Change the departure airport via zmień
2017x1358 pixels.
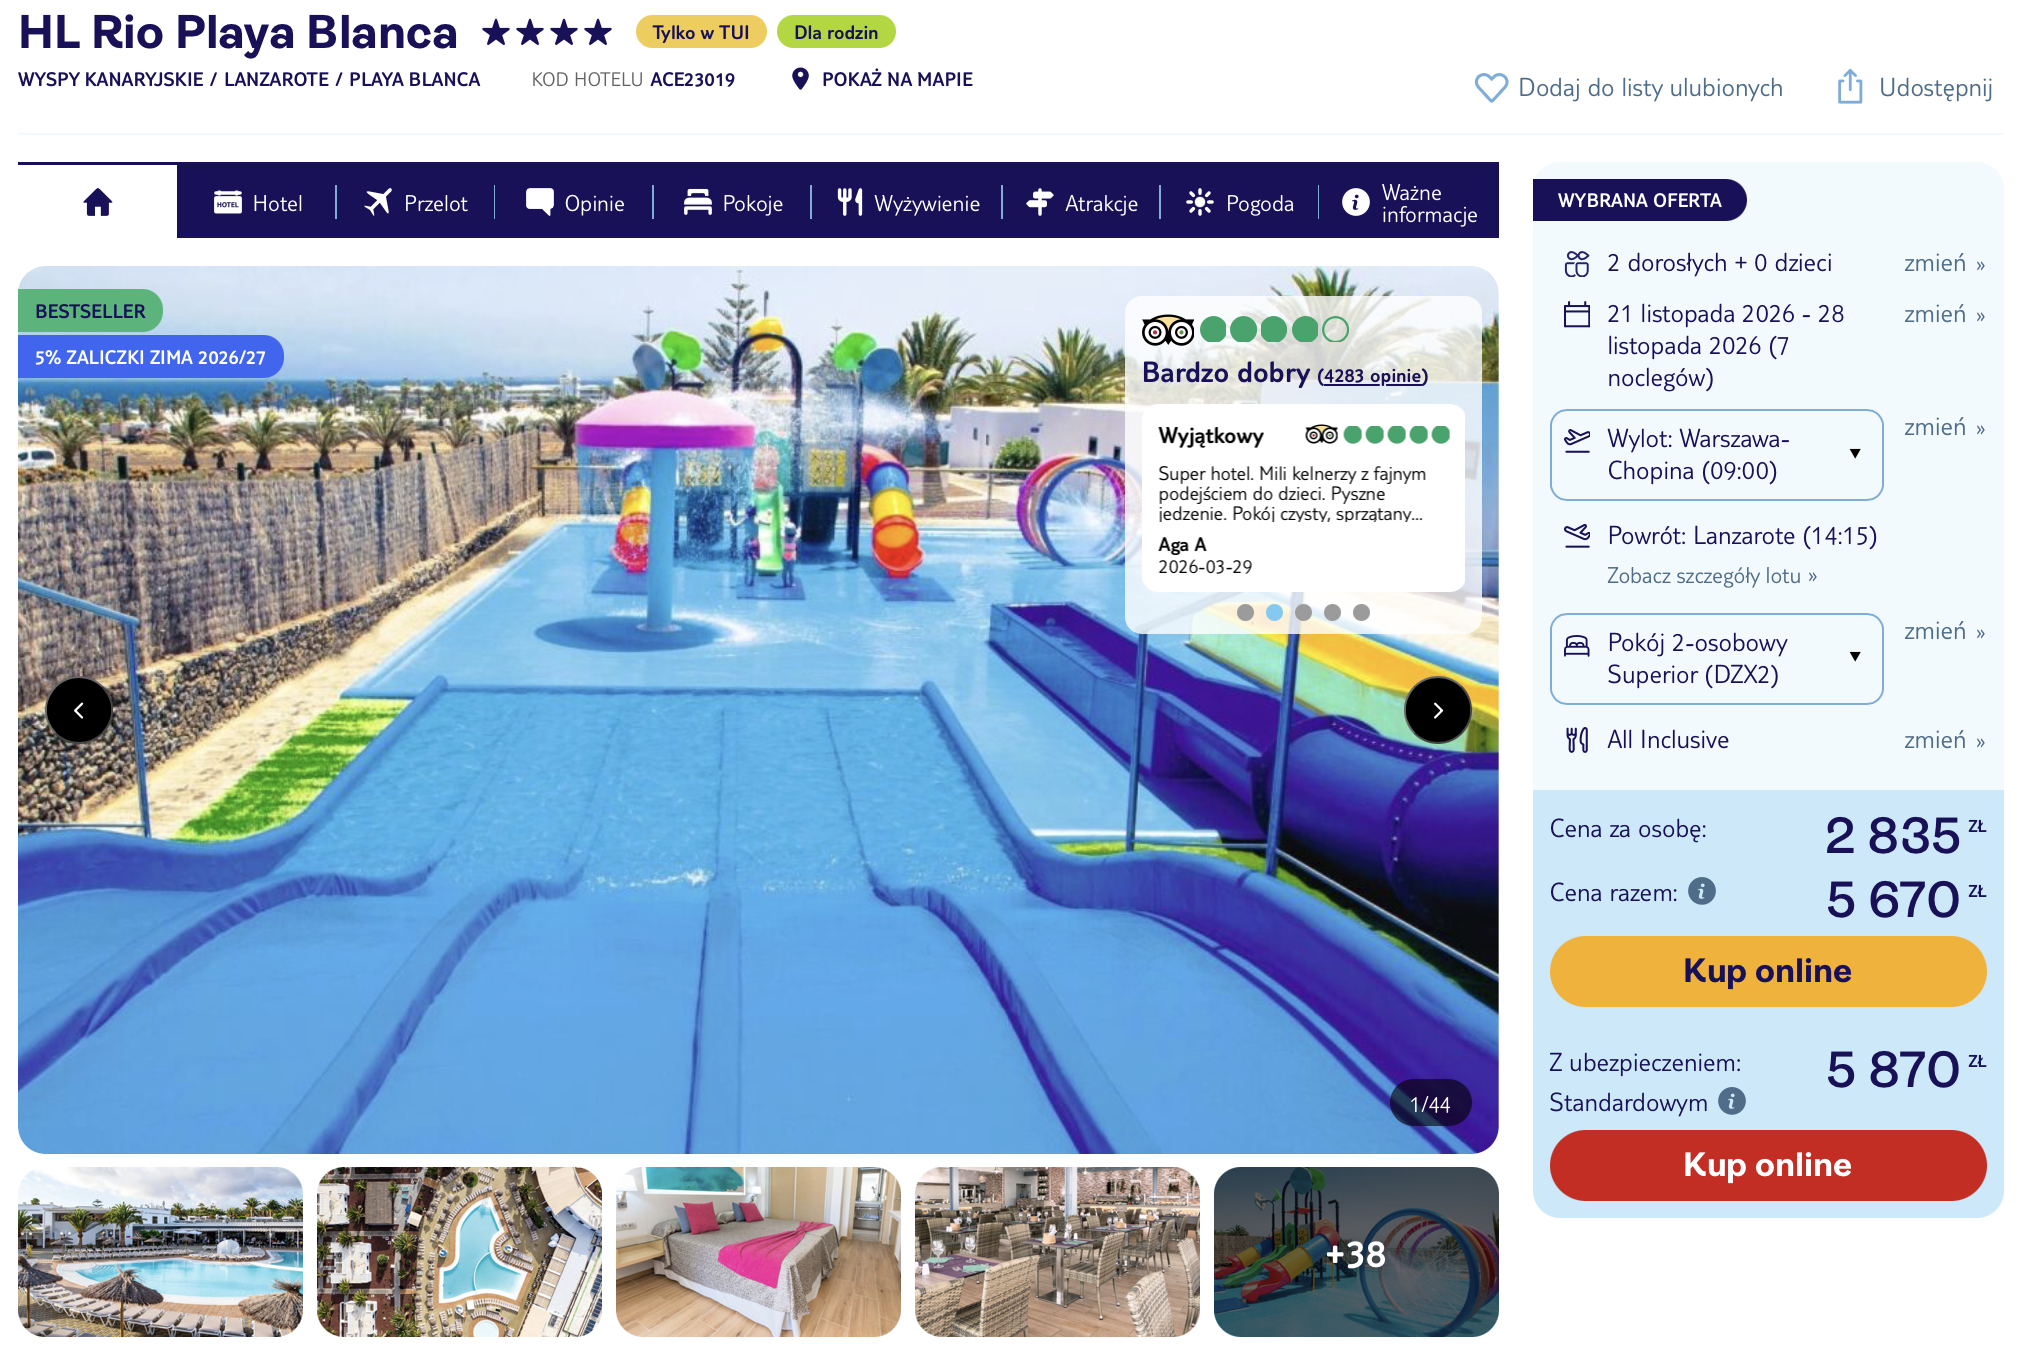[1944, 427]
